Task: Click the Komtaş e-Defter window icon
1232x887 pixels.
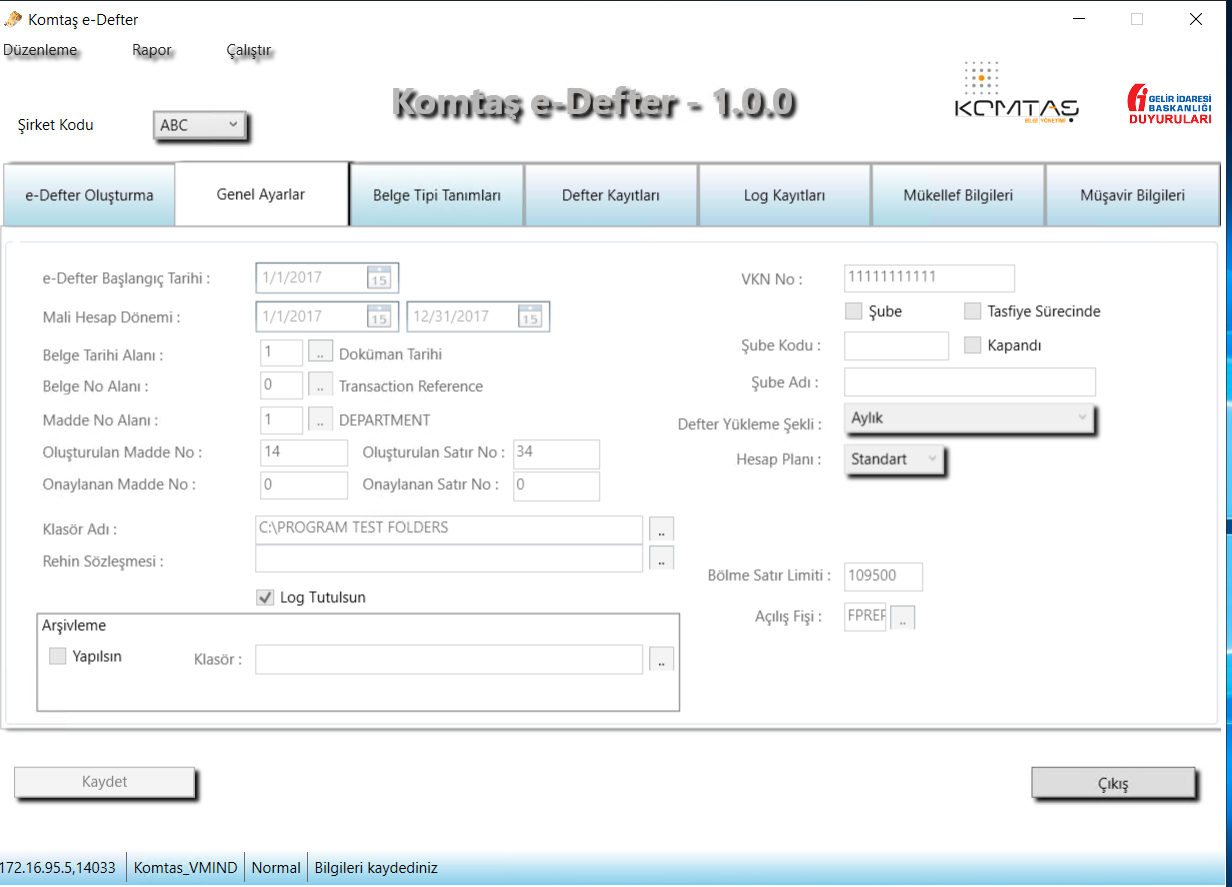Action: [13, 19]
